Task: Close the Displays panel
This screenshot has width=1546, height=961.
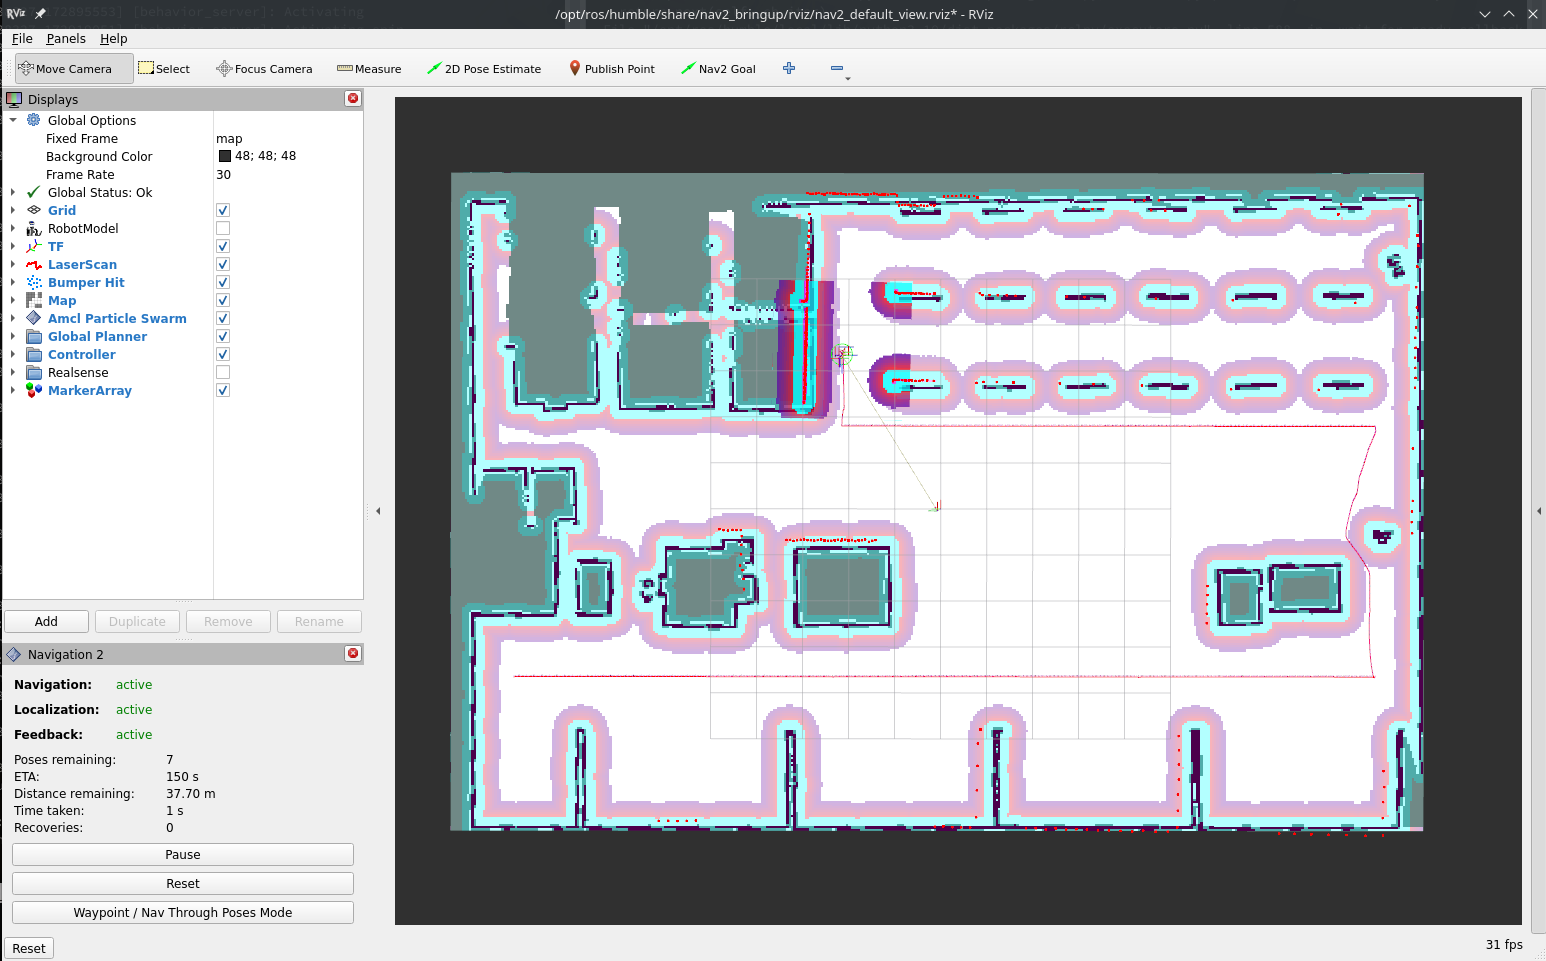Action: point(353,98)
